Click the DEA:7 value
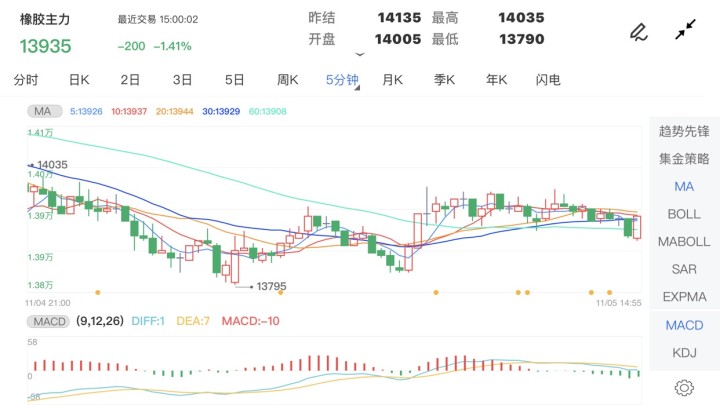The image size is (720, 405). click(193, 321)
